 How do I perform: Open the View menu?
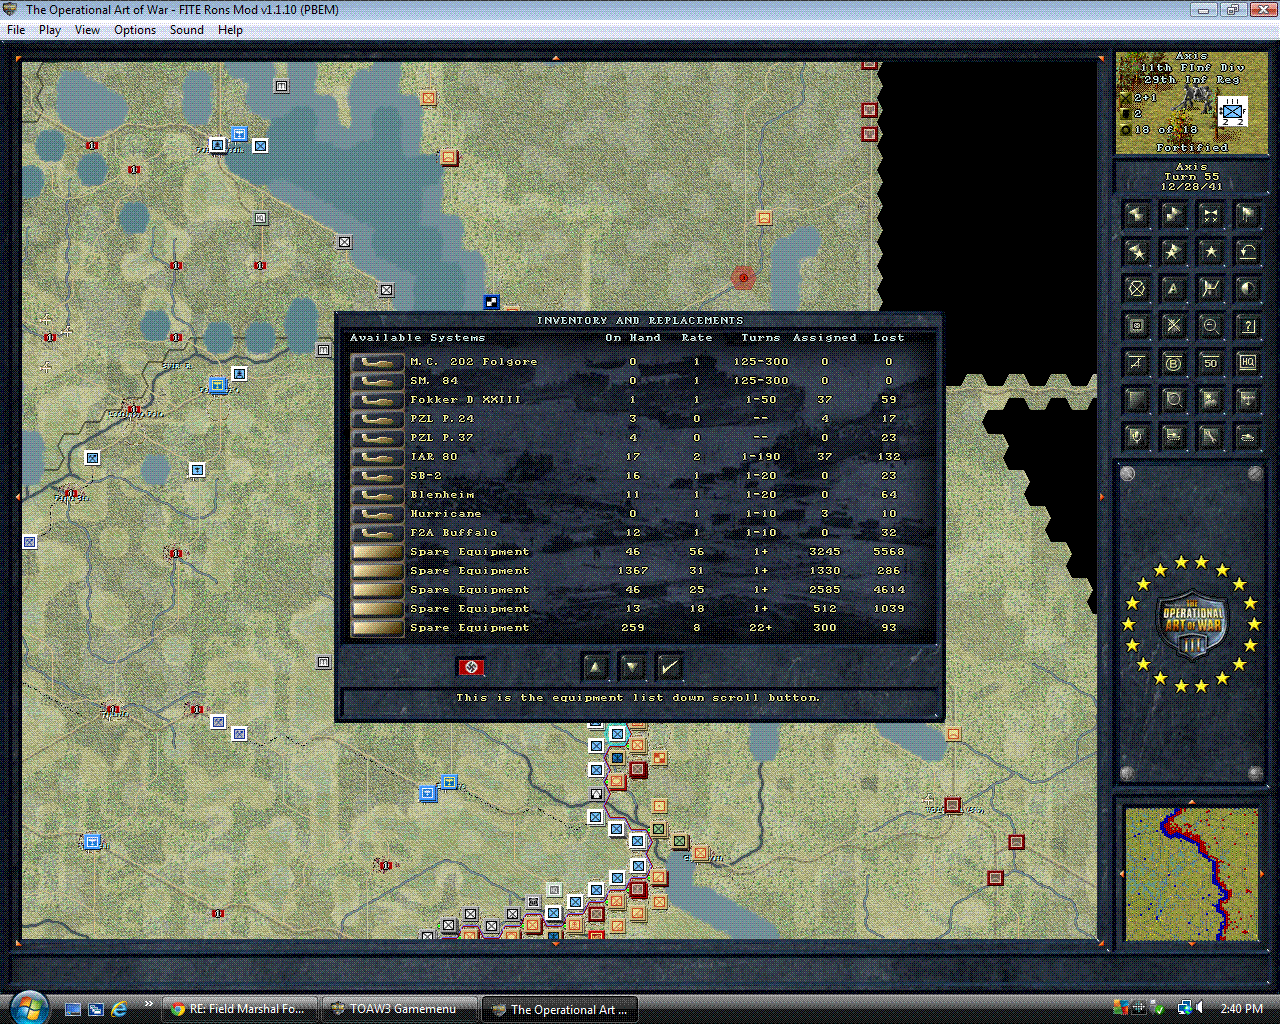click(87, 30)
